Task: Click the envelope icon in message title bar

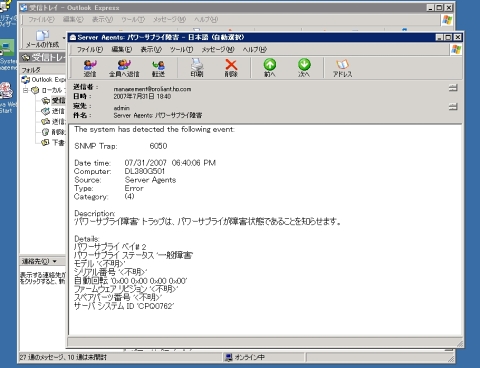Action: pos(73,37)
